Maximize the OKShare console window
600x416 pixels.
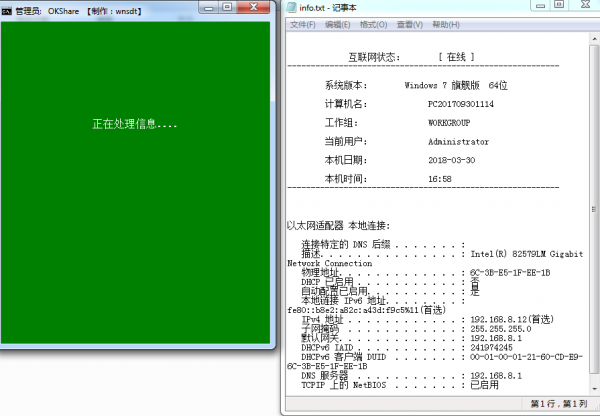(x=227, y=7)
